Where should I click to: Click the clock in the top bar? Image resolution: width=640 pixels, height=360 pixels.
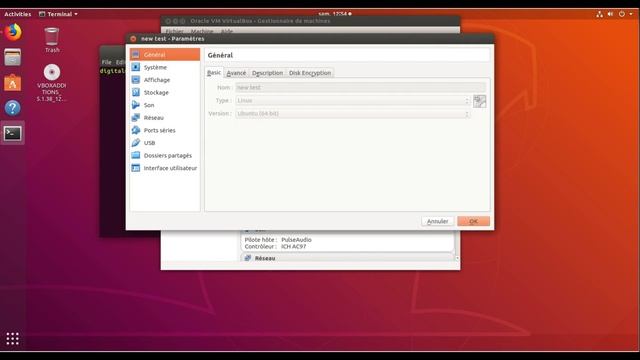pyautogui.click(x=335, y=14)
